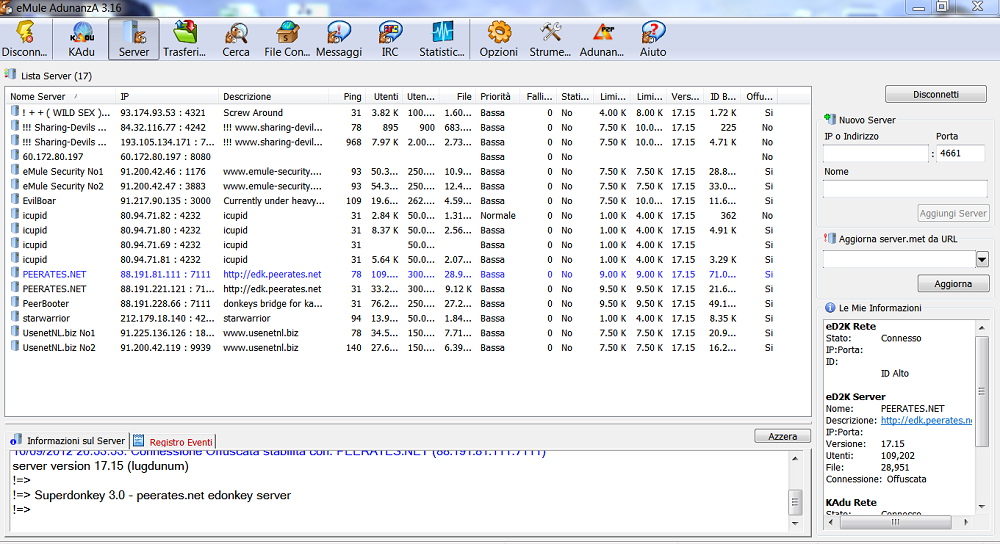Click the Azzera button
This screenshot has height=544, width=1000.
click(783, 436)
